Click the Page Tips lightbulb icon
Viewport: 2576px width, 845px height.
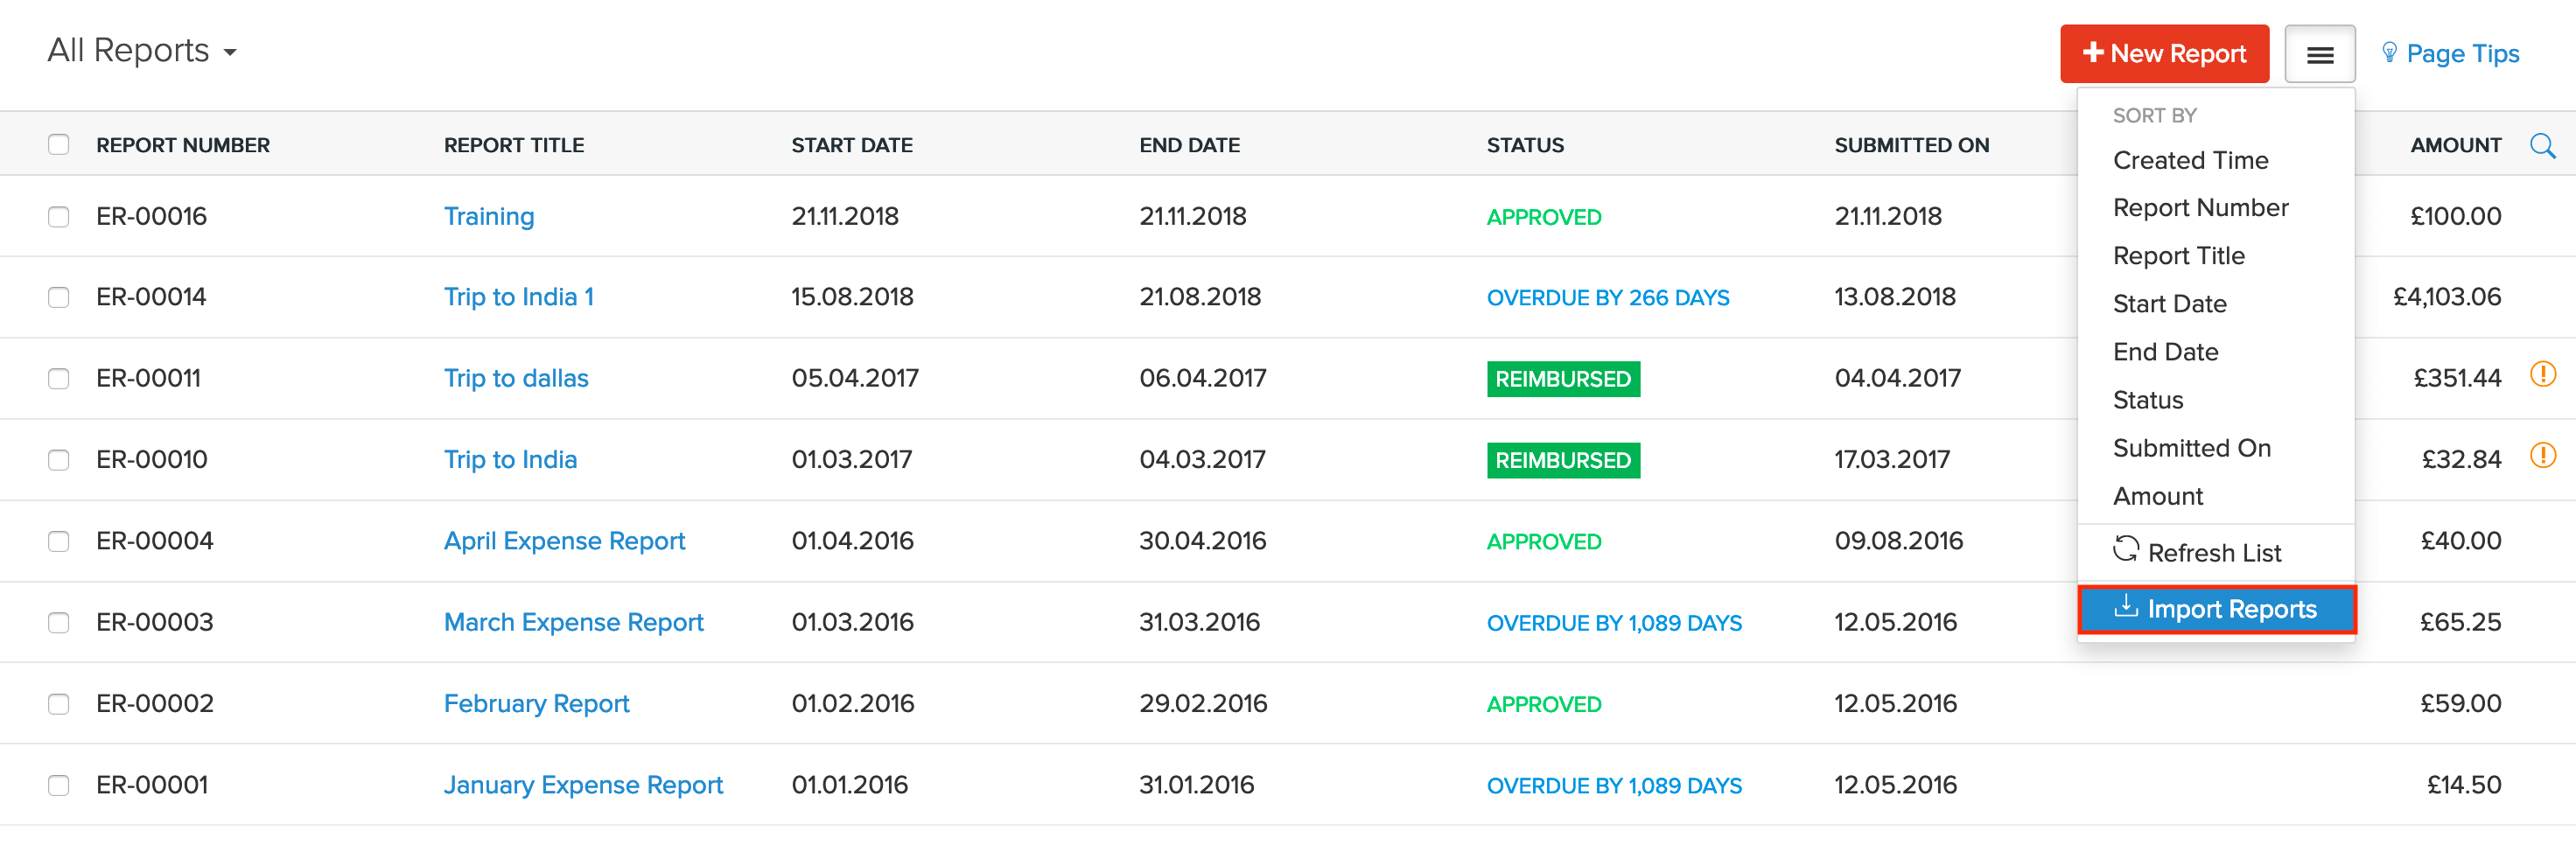2389,53
